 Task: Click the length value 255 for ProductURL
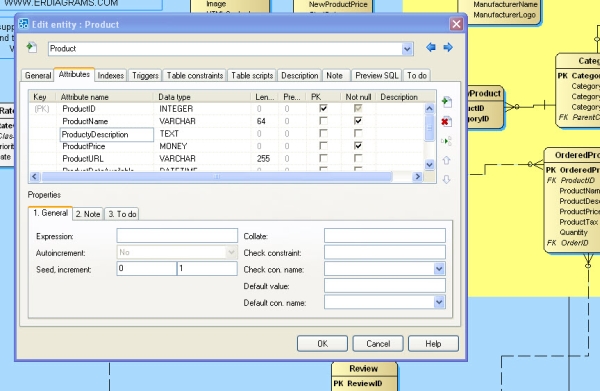[263, 158]
